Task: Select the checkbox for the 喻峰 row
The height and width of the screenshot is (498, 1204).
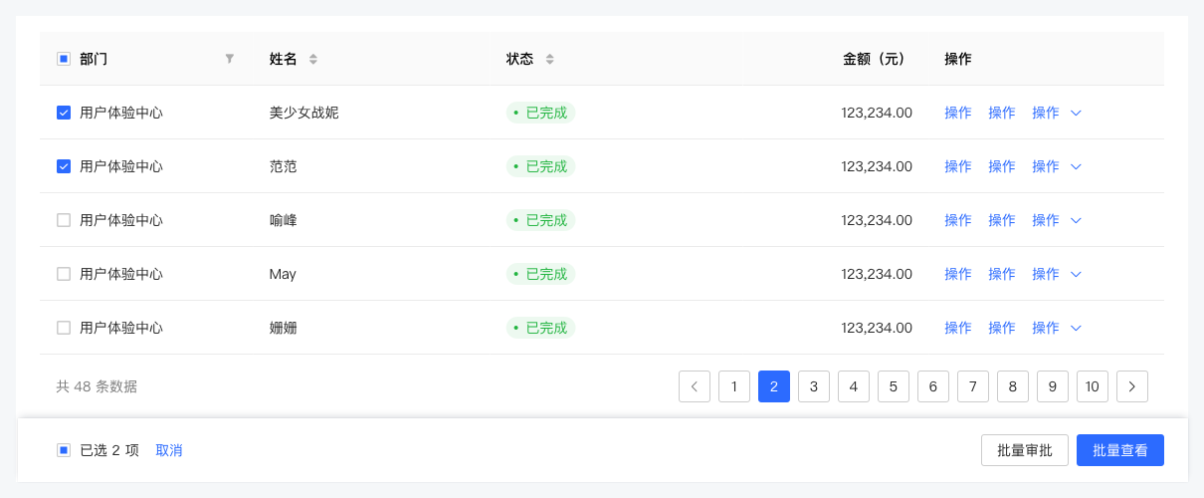Action: pyautogui.click(x=64, y=220)
